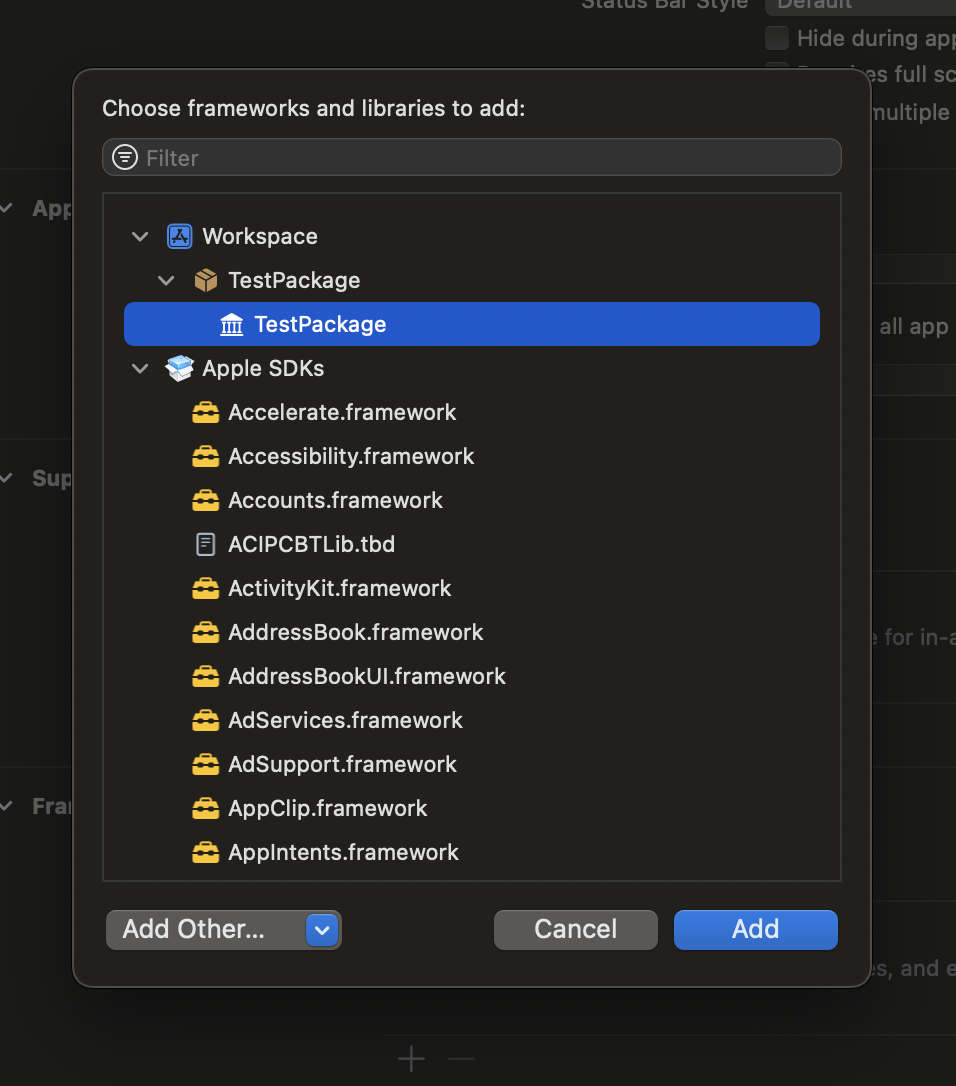Click the Cancel button
This screenshot has height=1086, width=956.
pyautogui.click(x=575, y=930)
